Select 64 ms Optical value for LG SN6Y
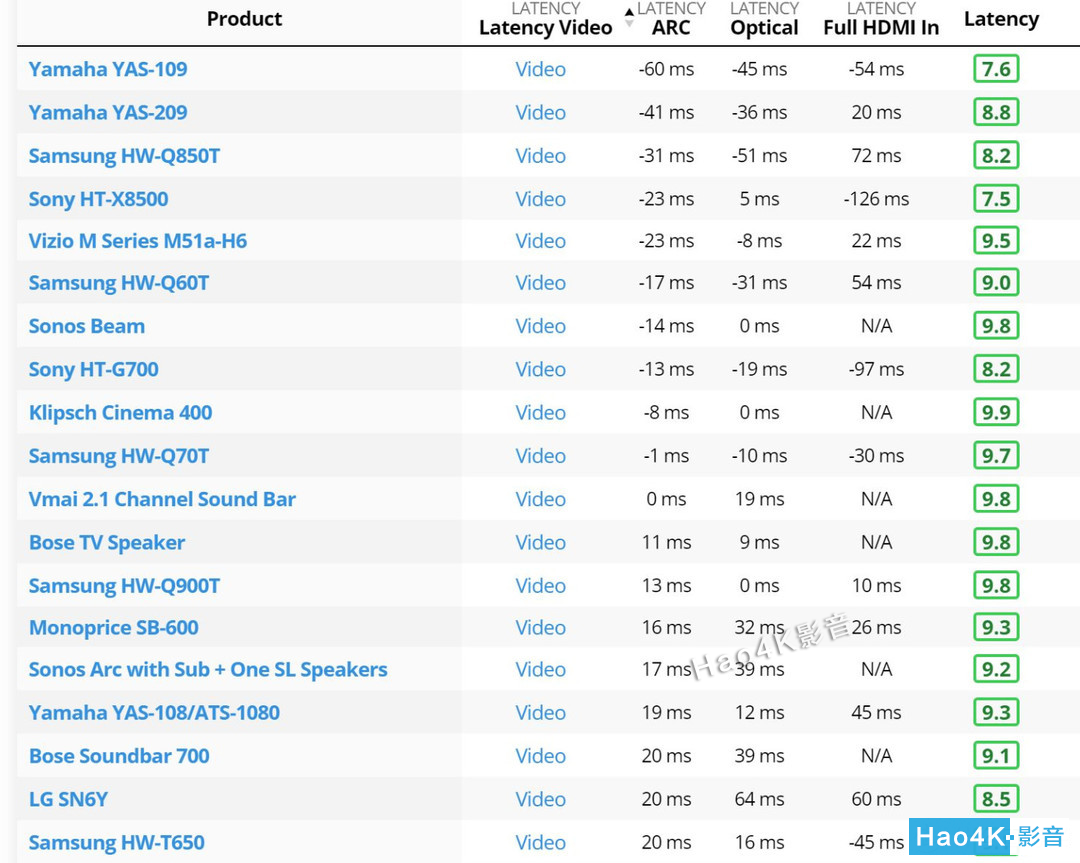The height and width of the screenshot is (863, 1080). coord(759,800)
